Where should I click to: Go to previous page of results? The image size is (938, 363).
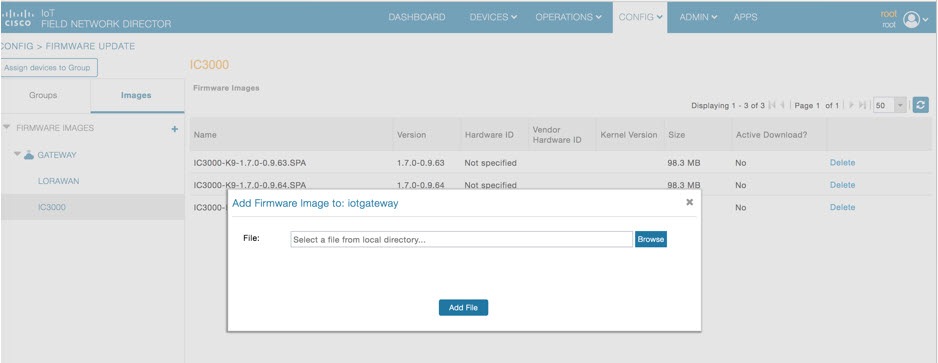(x=782, y=105)
